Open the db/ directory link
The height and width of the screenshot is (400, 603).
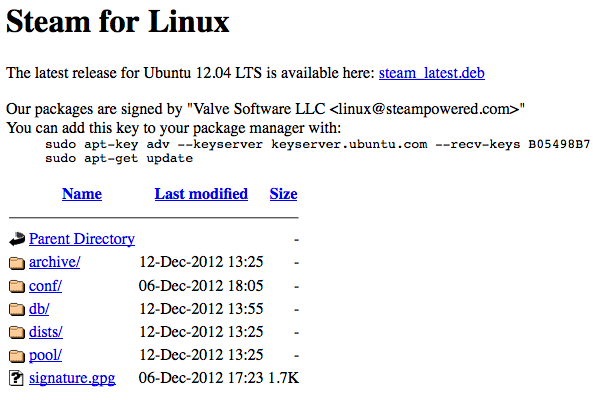(x=39, y=309)
